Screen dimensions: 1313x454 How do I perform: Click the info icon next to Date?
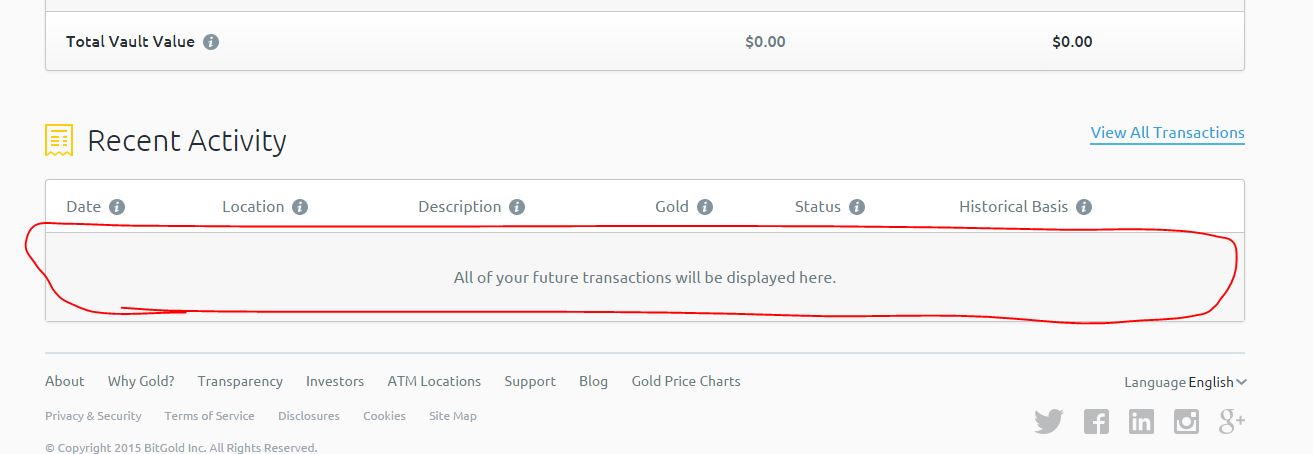[x=117, y=207]
